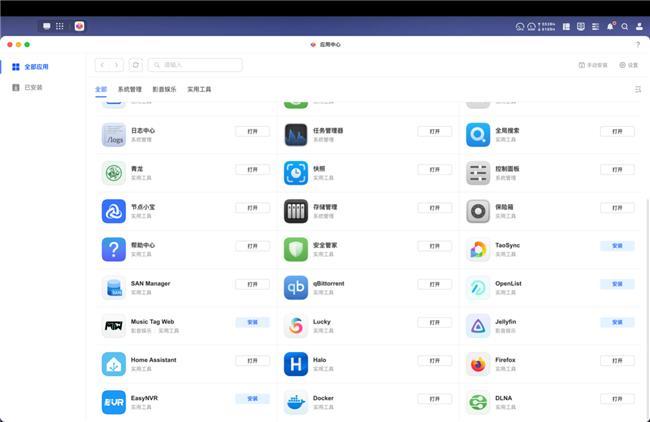Click 安装 for TaoSync

pos(617,246)
